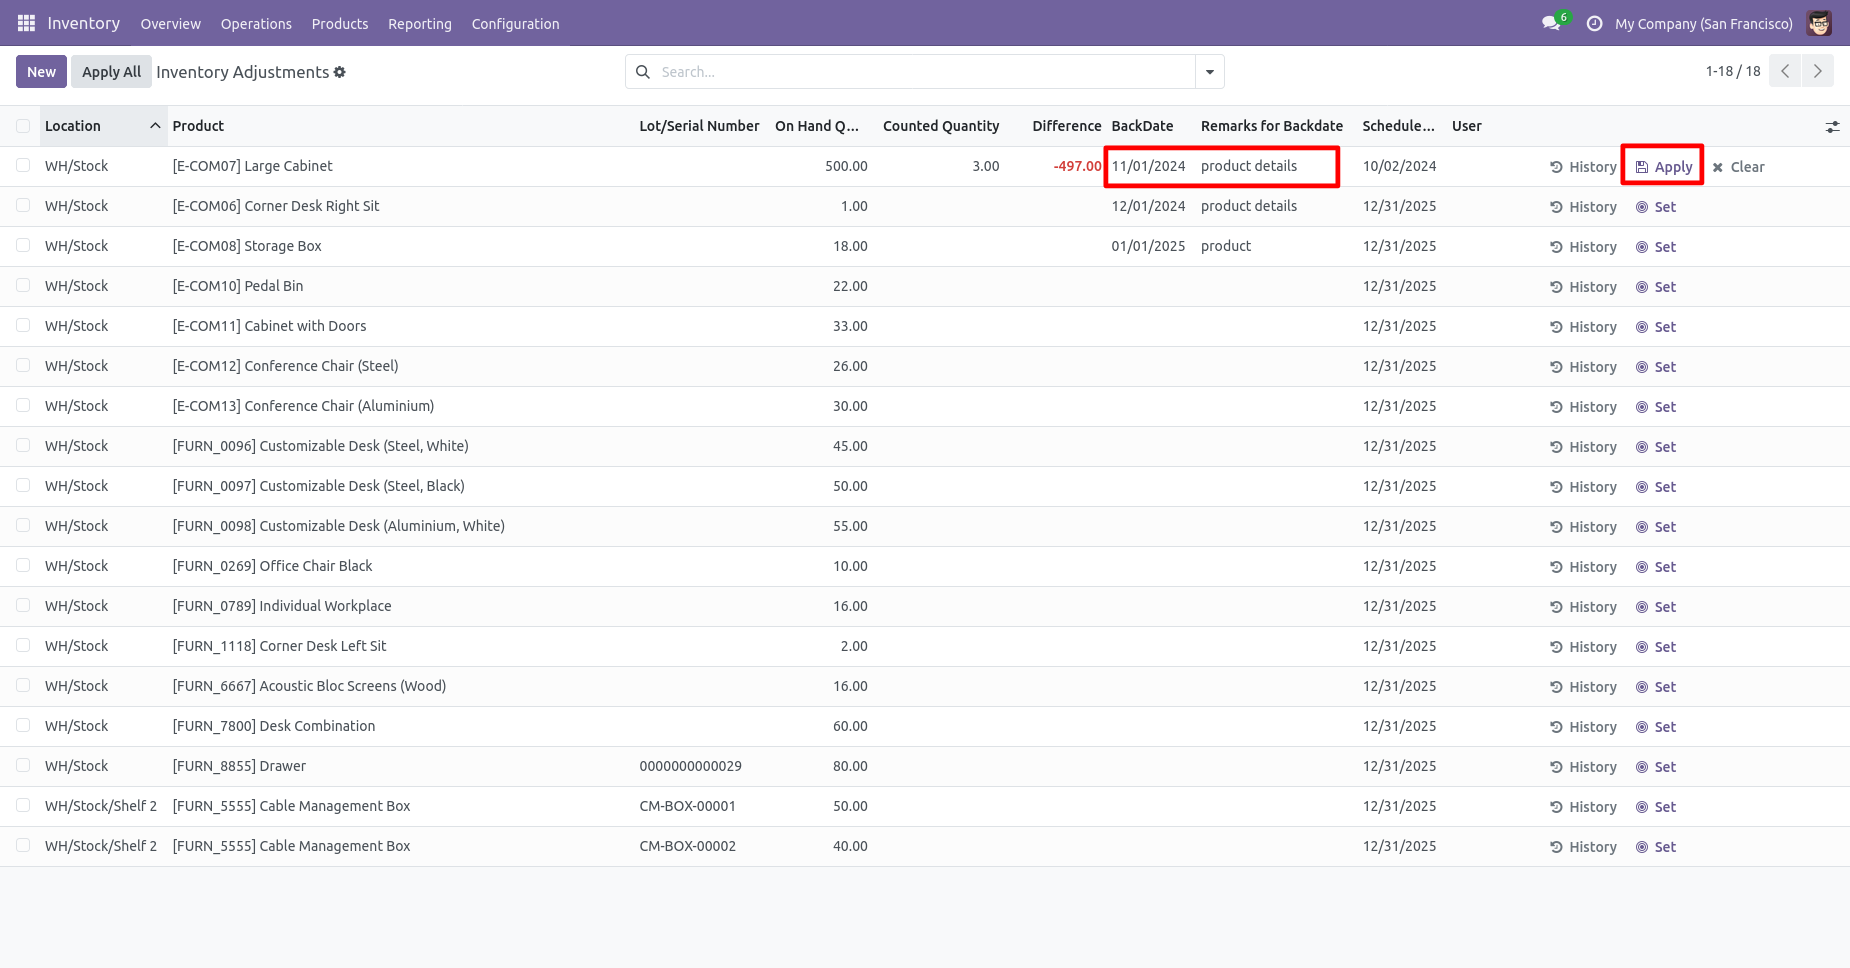Toggle the select-all header checkbox
The width and height of the screenshot is (1850, 968).
point(23,126)
